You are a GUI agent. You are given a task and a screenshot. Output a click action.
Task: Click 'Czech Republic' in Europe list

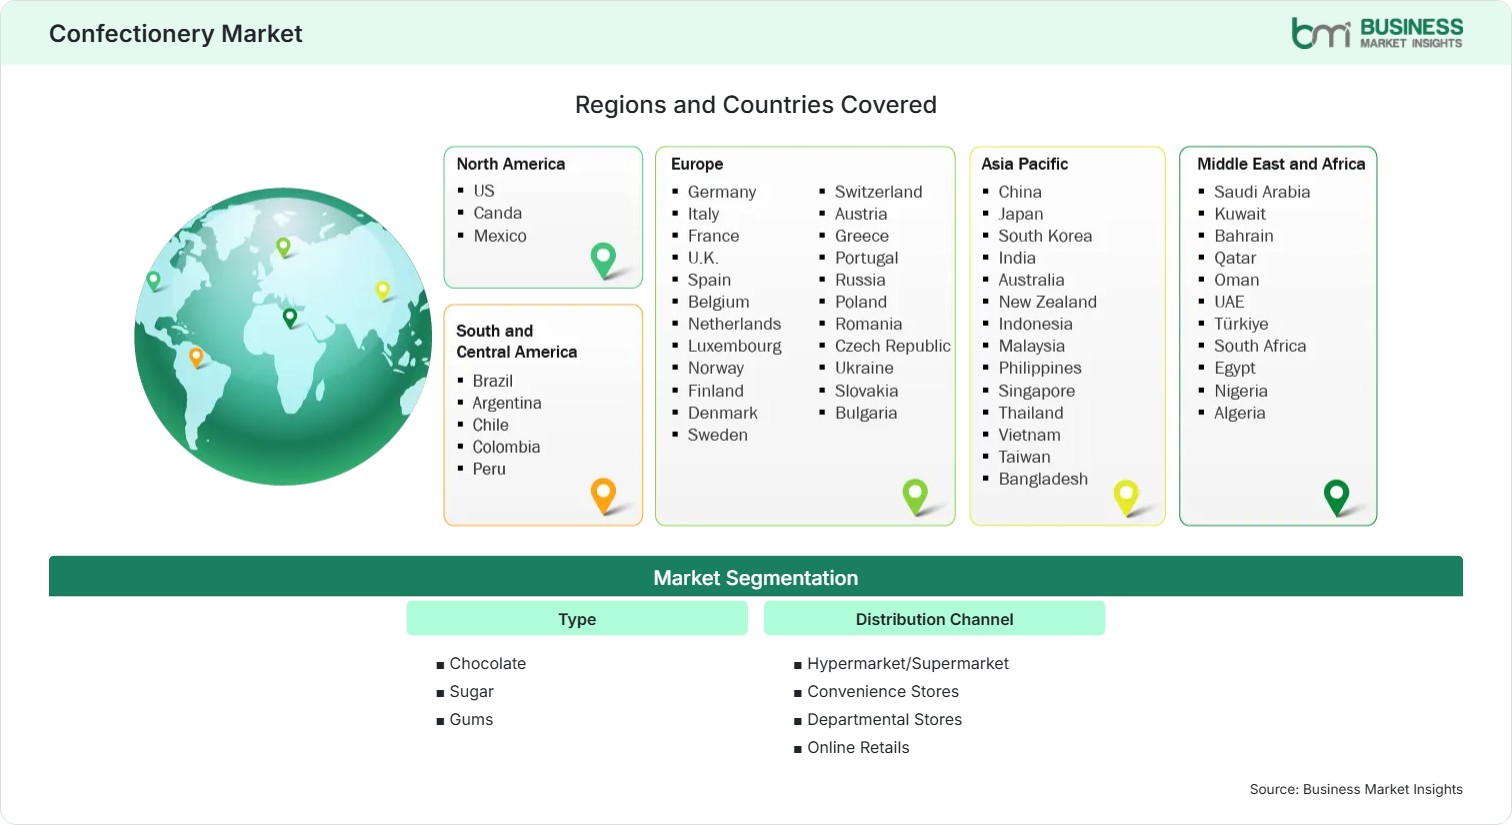tap(893, 346)
